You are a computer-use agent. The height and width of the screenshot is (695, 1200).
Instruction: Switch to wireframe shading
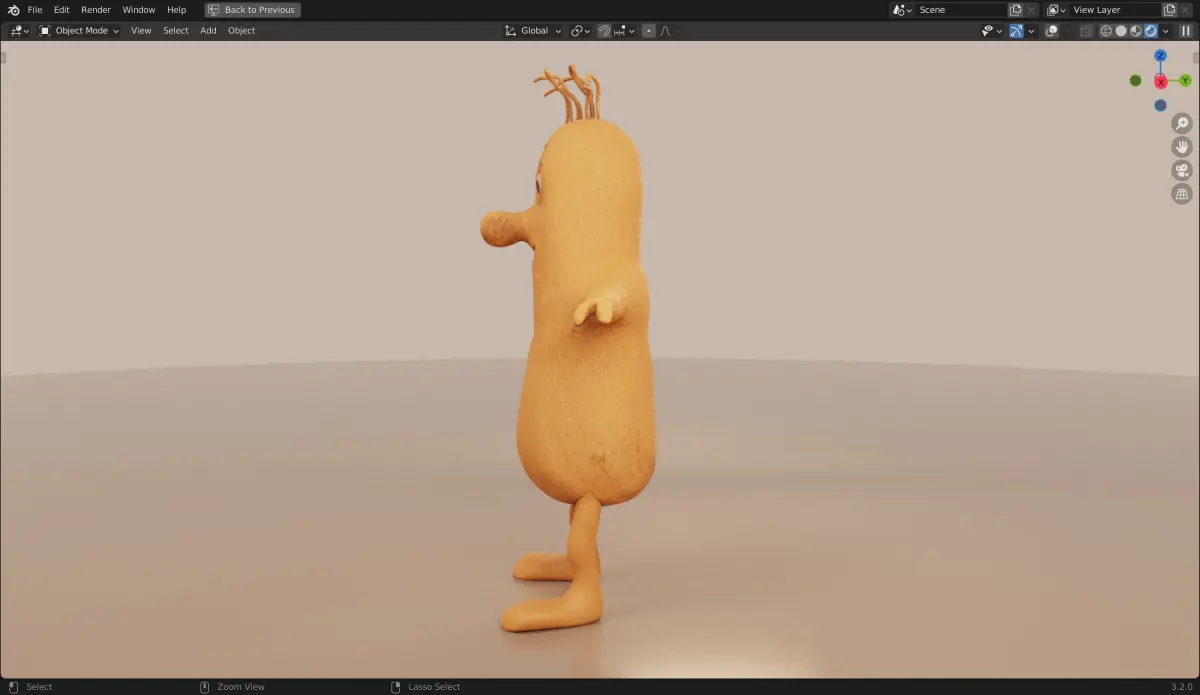[x=1106, y=31]
